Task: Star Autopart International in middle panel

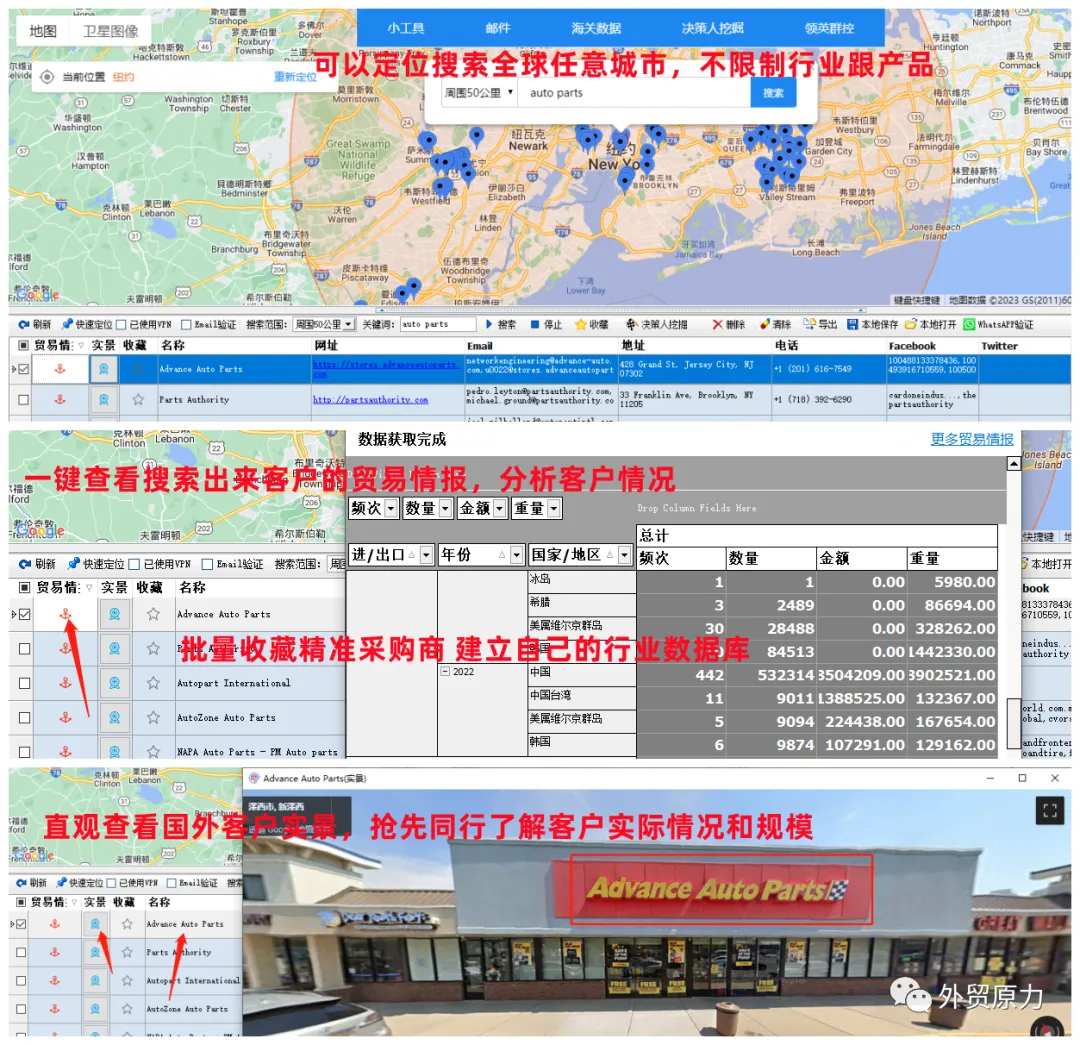Action: pos(153,683)
